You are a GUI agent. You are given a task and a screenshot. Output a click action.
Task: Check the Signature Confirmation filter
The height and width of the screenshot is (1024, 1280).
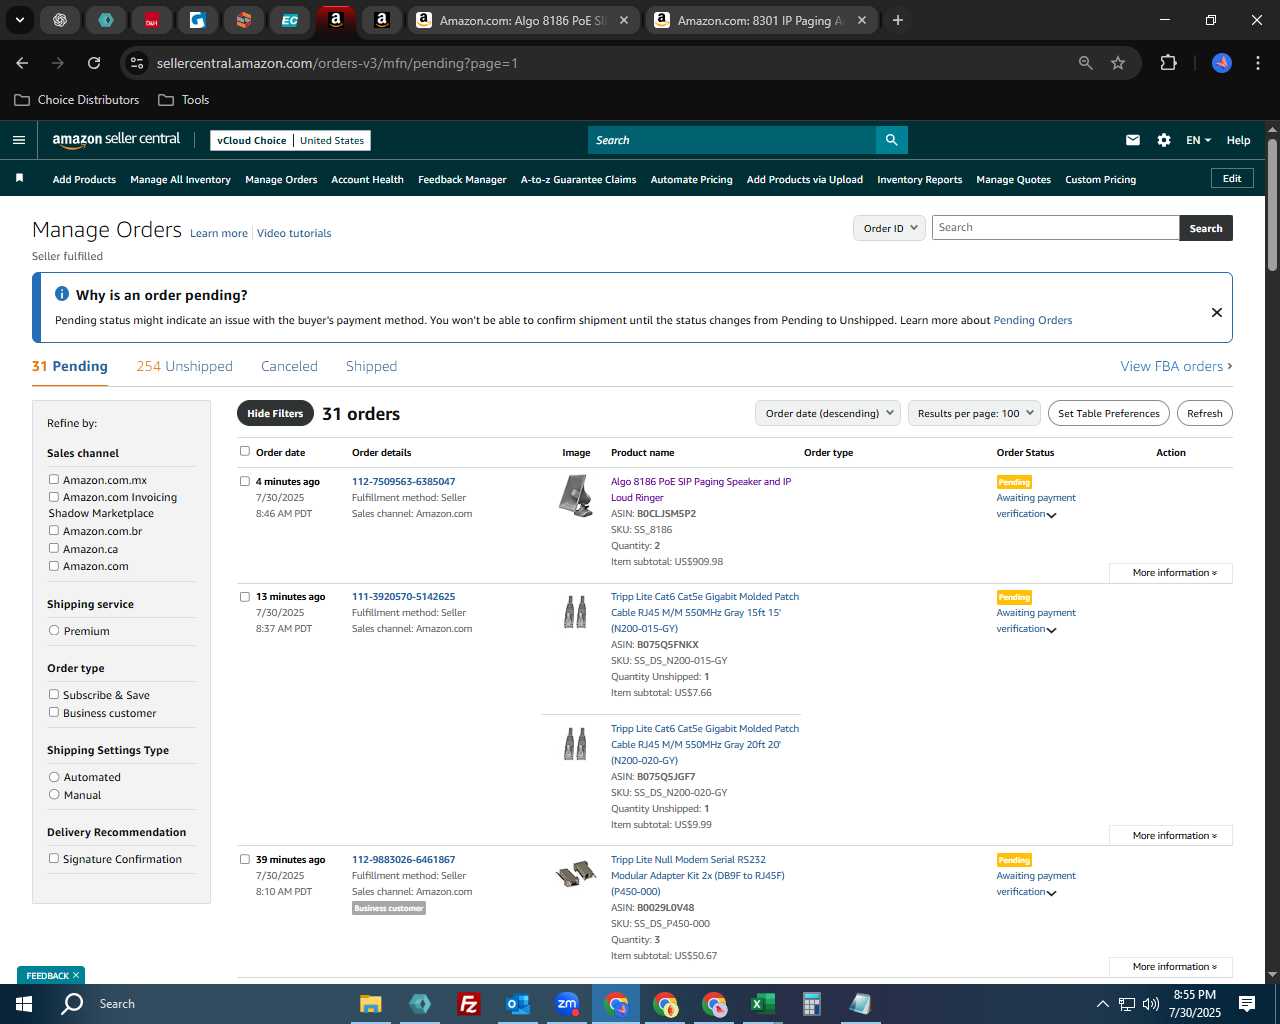[54, 858]
